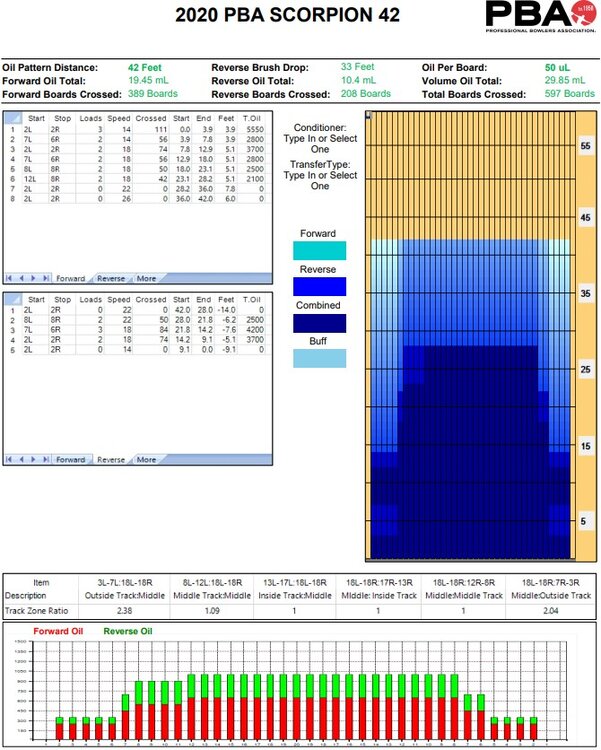This screenshot has height=750, width=601.
Task: Jump to last sheet in Forward loads table
Action: [x=45, y=278]
